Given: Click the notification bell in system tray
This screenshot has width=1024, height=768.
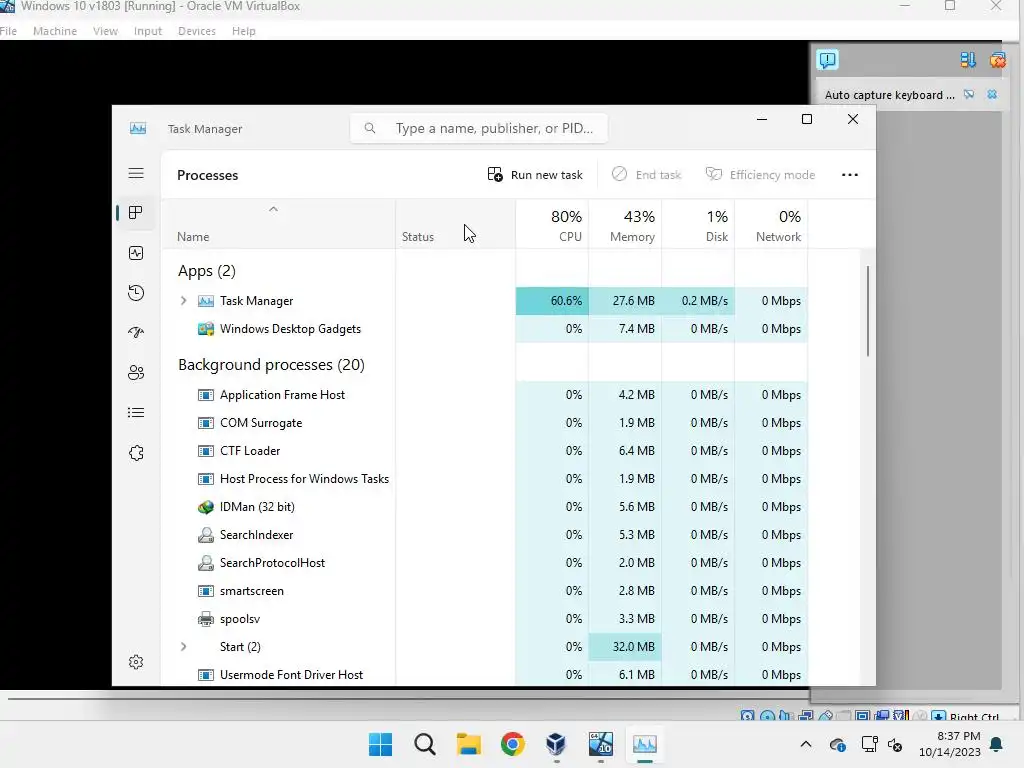Looking at the screenshot, I should (x=997, y=744).
